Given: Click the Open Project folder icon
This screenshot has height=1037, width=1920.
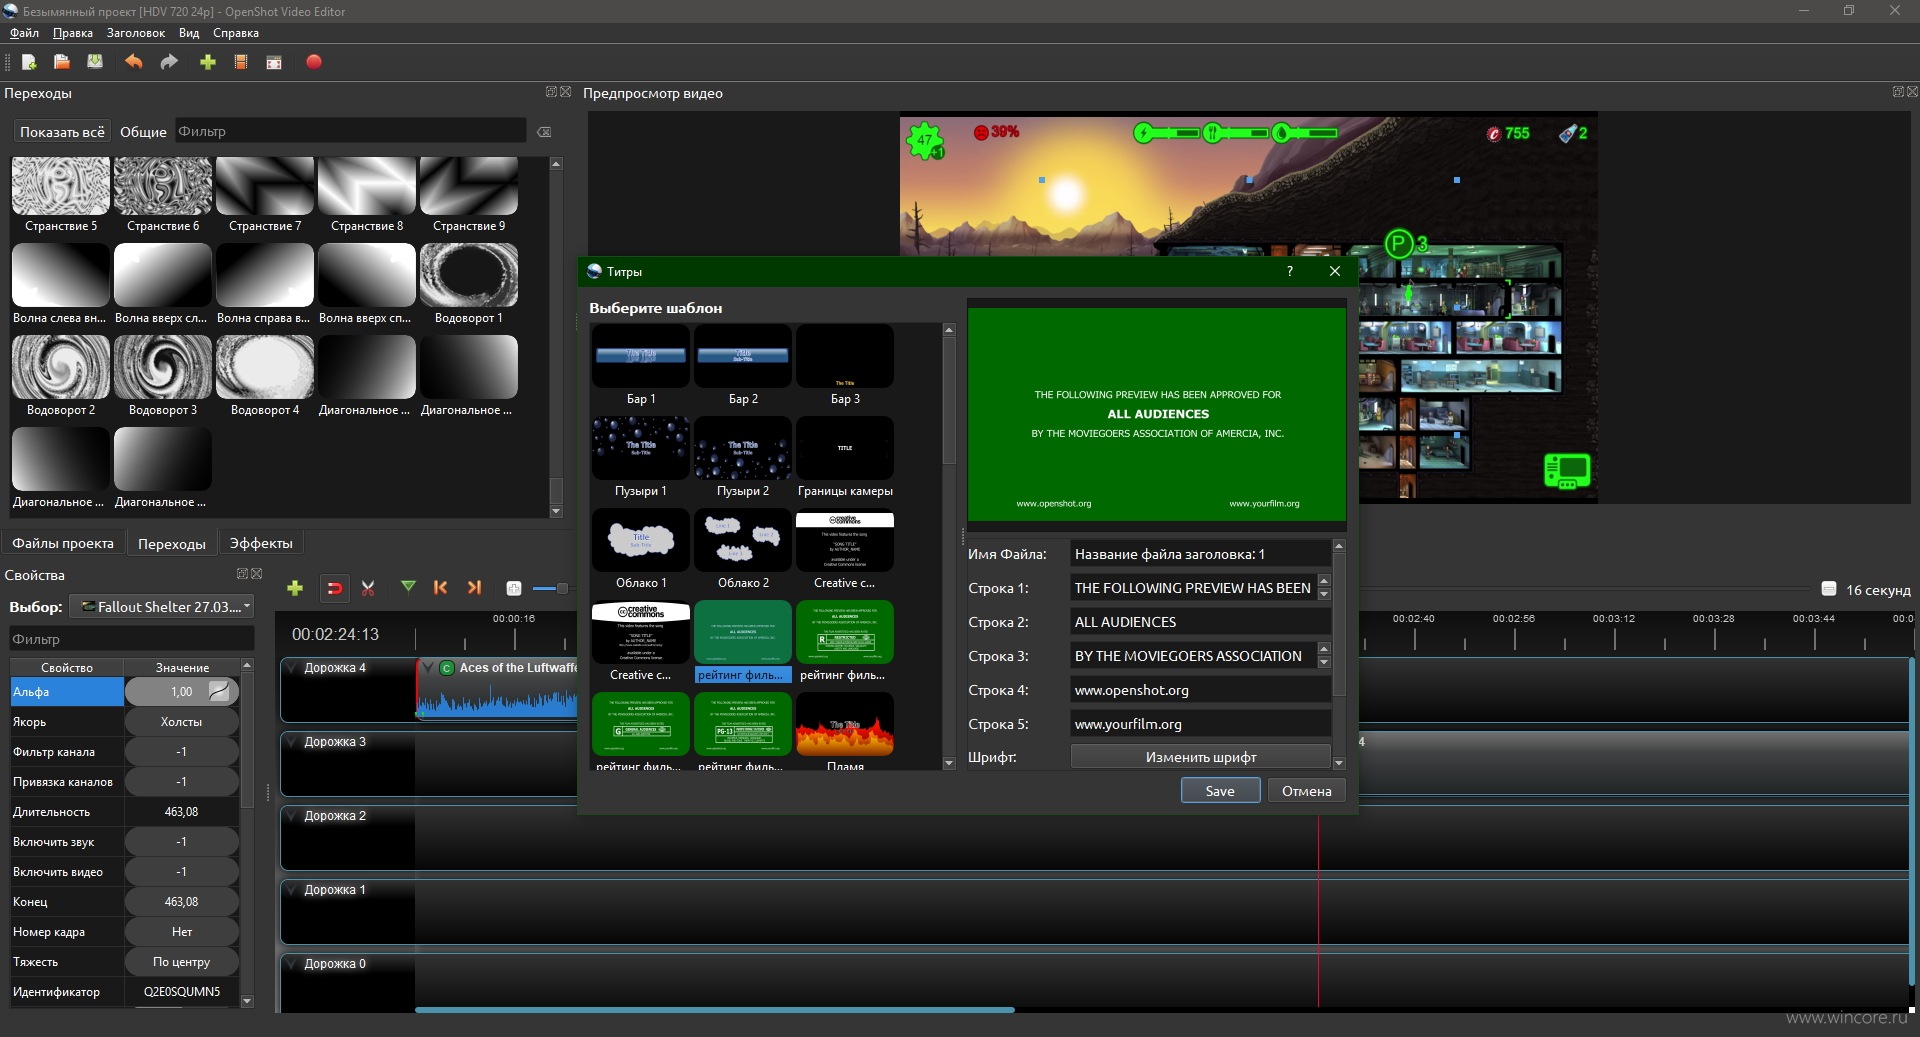Looking at the screenshot, I should tap(61, 62).
